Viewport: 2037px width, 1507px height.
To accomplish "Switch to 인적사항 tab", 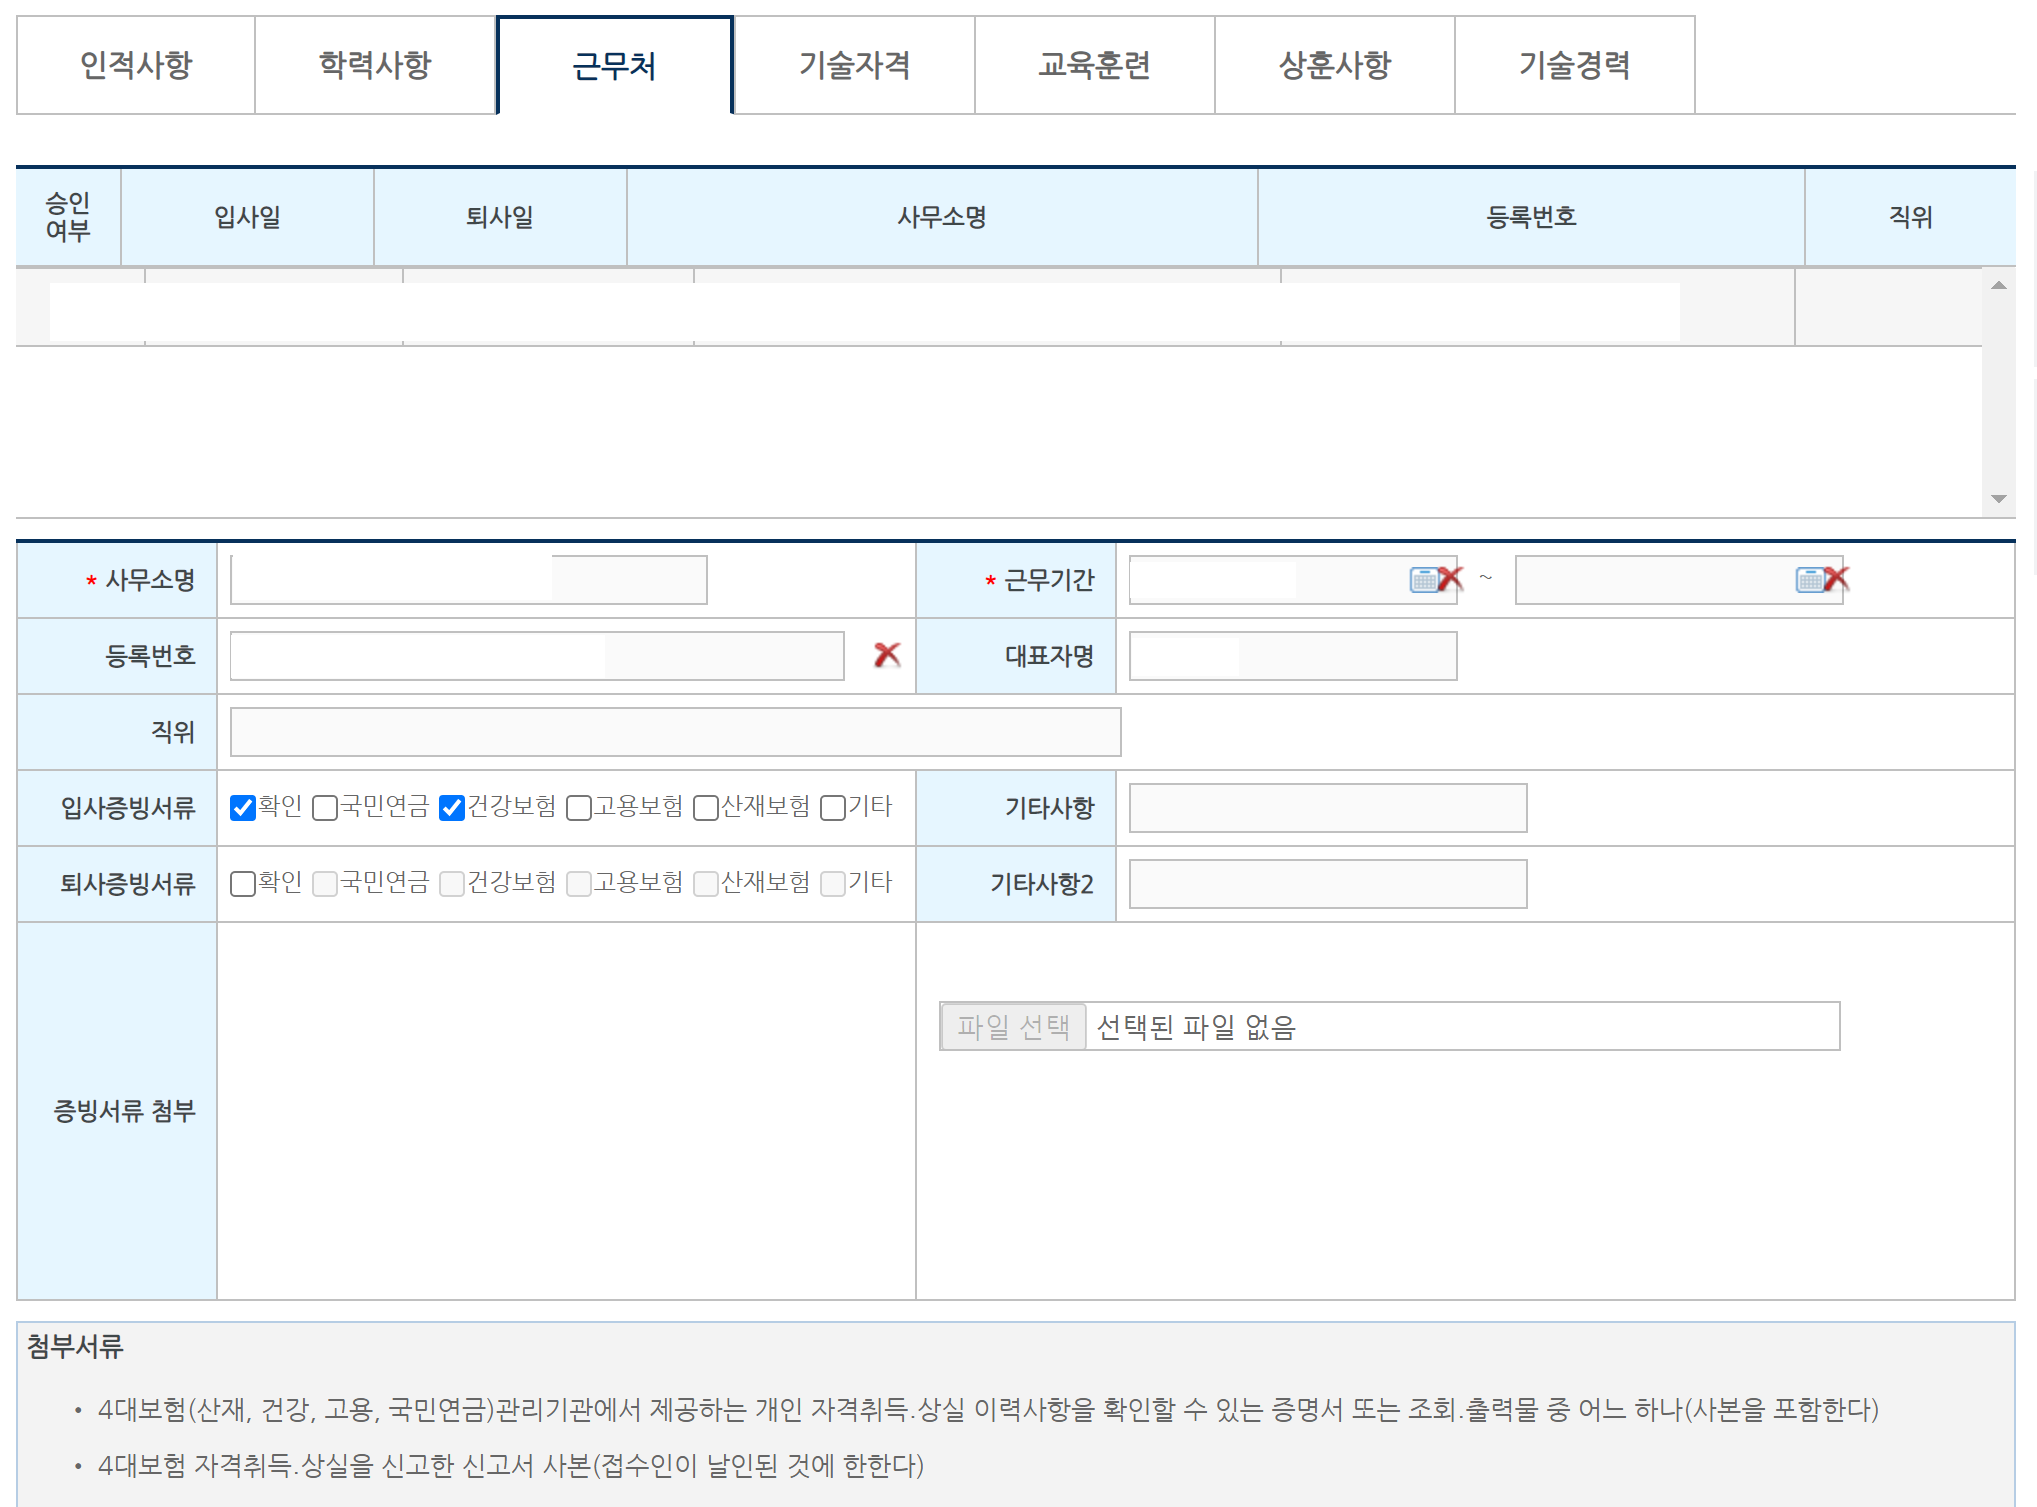I will [136, 66].
